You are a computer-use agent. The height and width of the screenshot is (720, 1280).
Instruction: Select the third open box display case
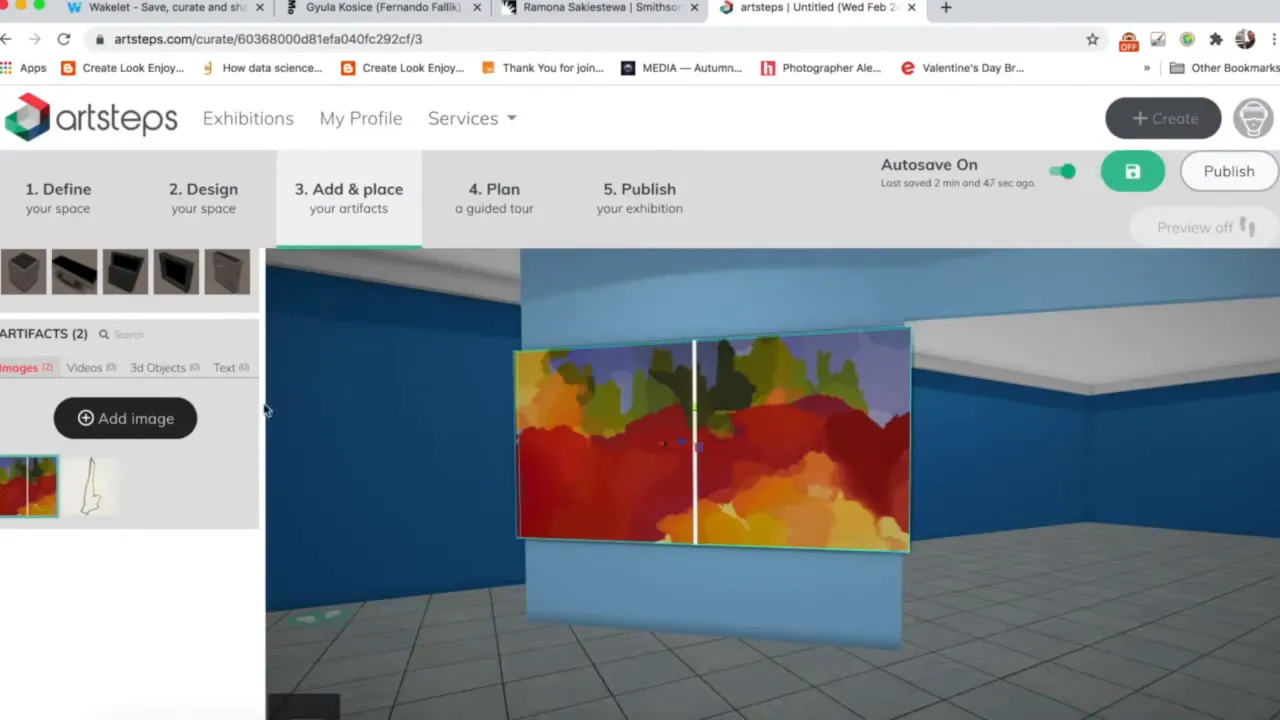point(126,272)
